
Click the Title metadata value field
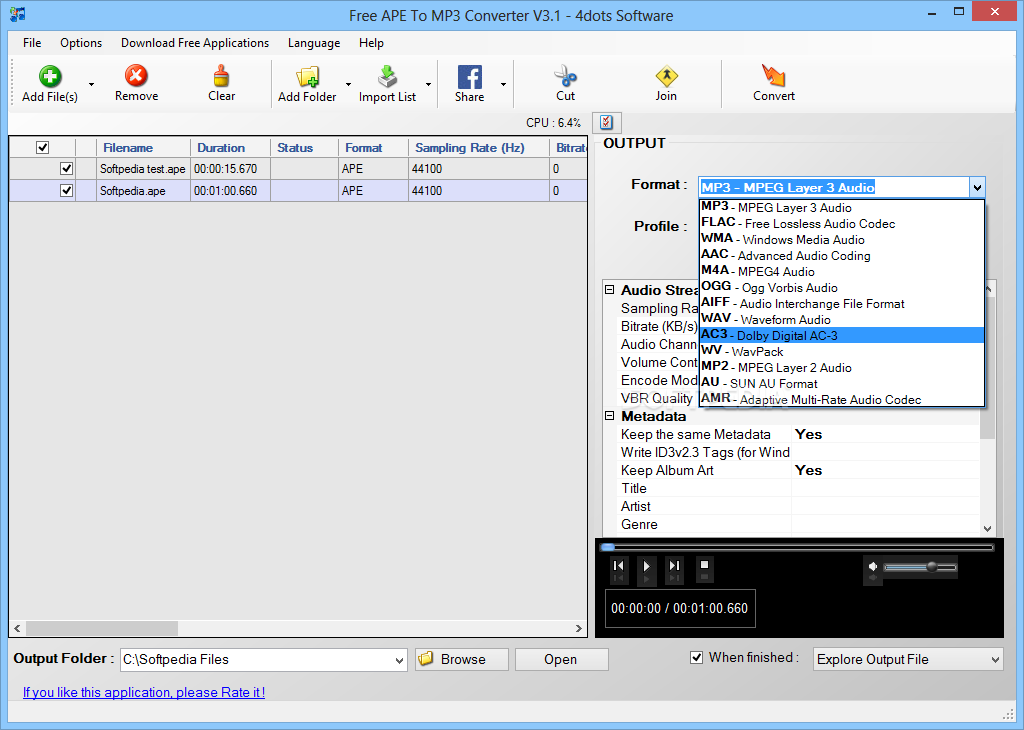click(885, 488)
